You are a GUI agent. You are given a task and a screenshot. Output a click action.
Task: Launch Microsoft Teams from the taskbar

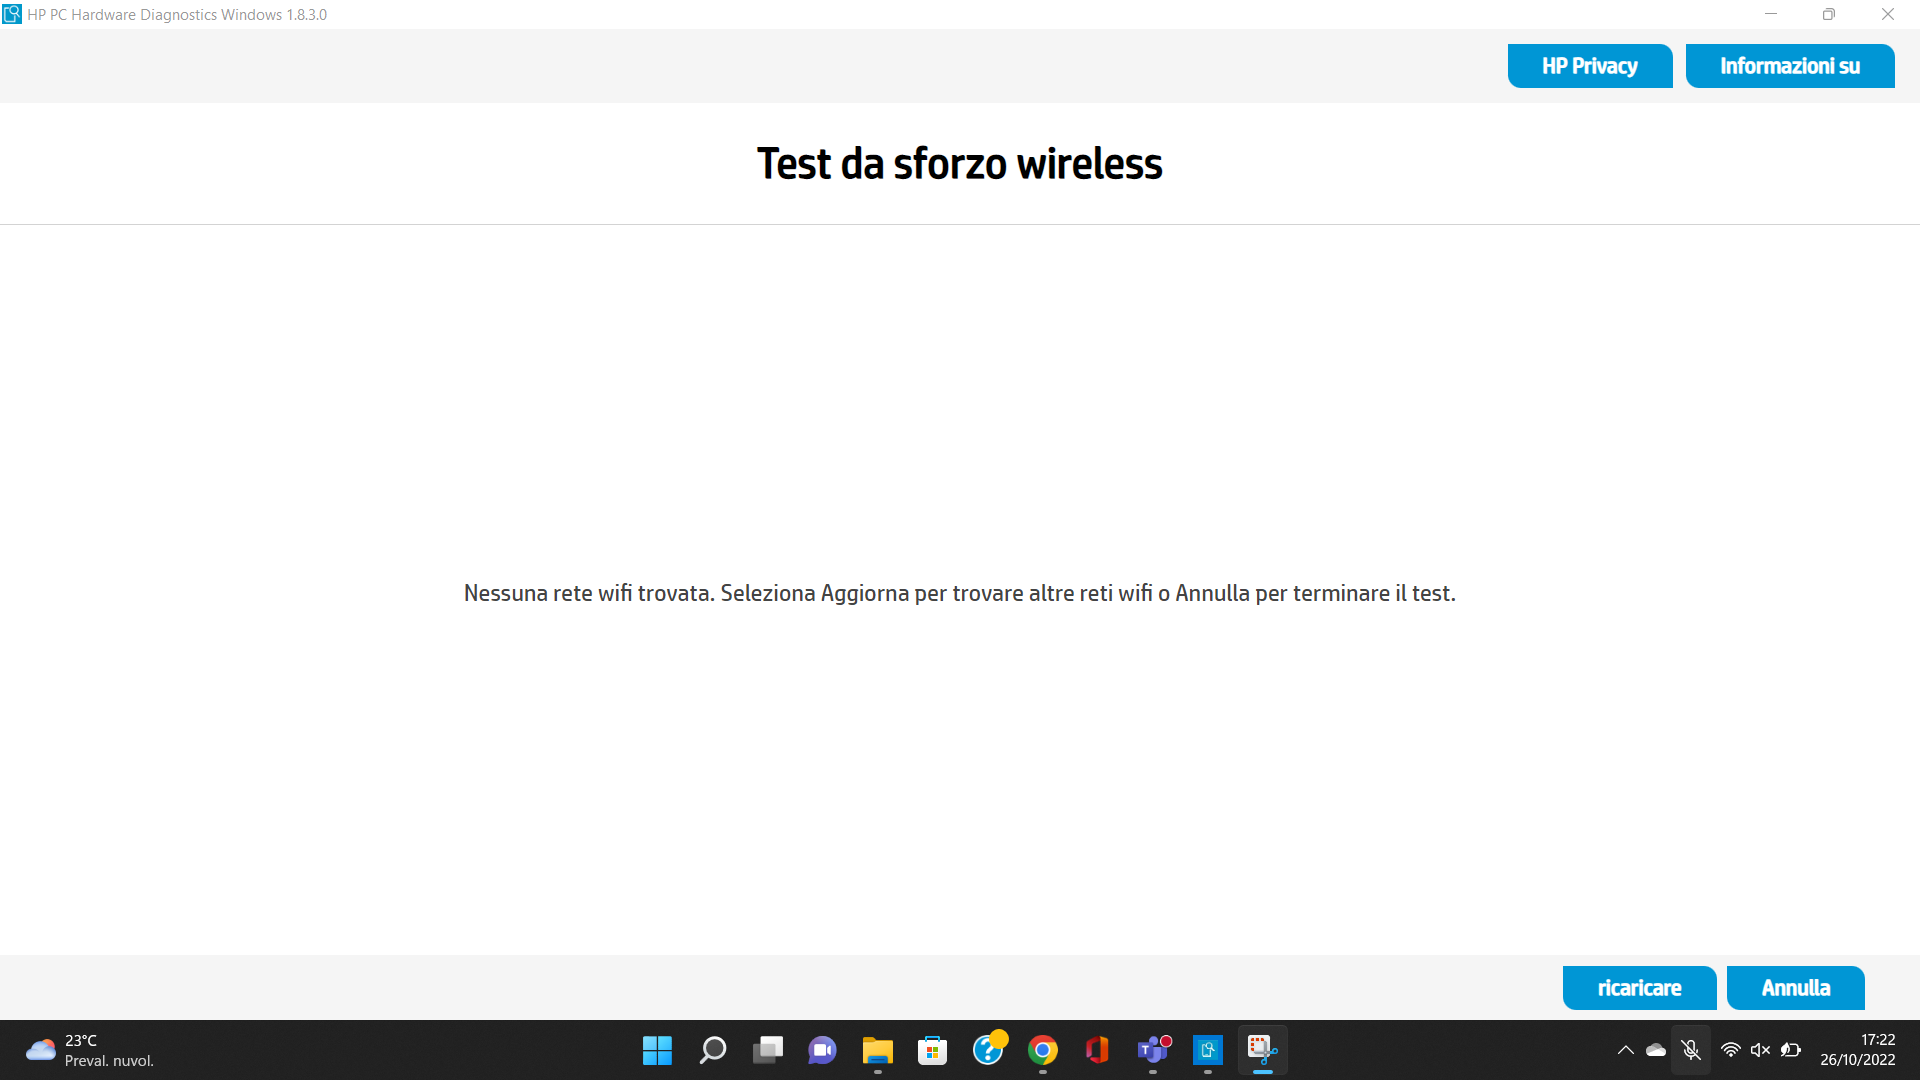point(1152,1050)
